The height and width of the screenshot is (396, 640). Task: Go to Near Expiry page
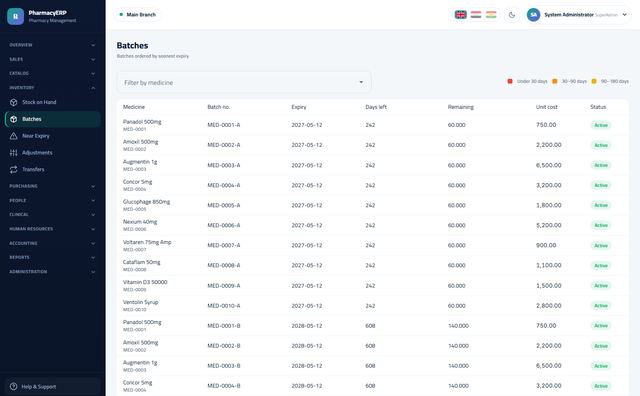pos(53,136)
